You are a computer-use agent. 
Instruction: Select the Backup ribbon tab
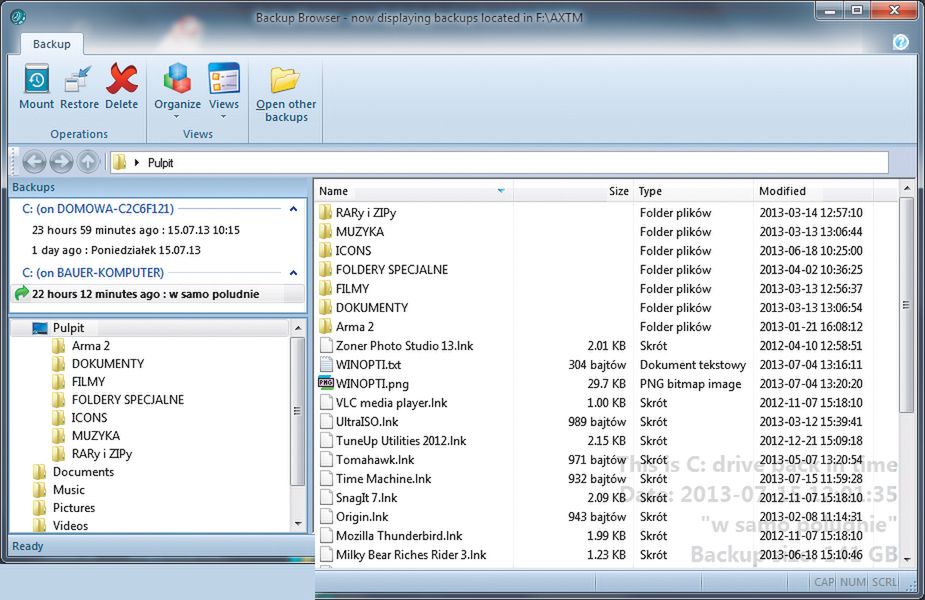pos(52,44)
